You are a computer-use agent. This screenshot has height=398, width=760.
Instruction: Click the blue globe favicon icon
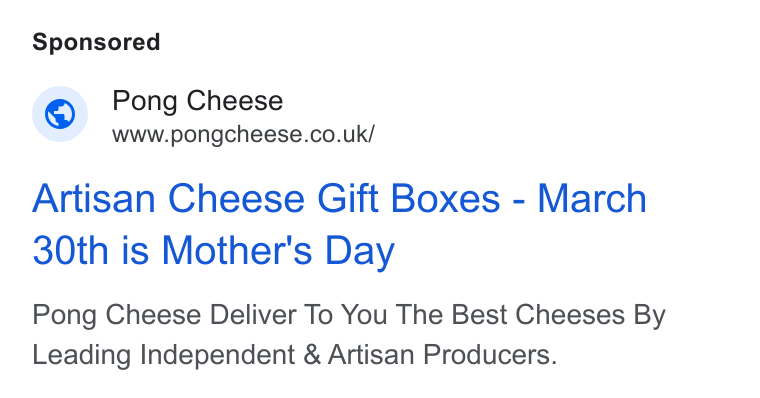[x=60, y=114]
